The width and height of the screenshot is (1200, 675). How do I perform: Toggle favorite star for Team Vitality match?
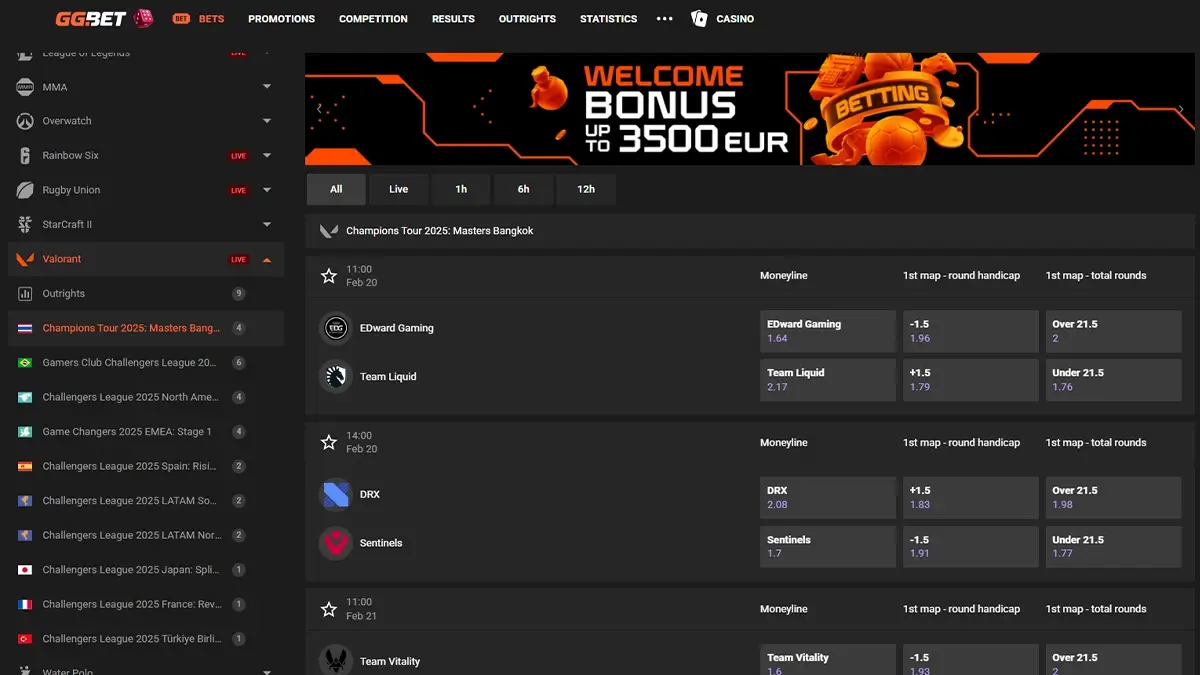click(x=327, y=609)
